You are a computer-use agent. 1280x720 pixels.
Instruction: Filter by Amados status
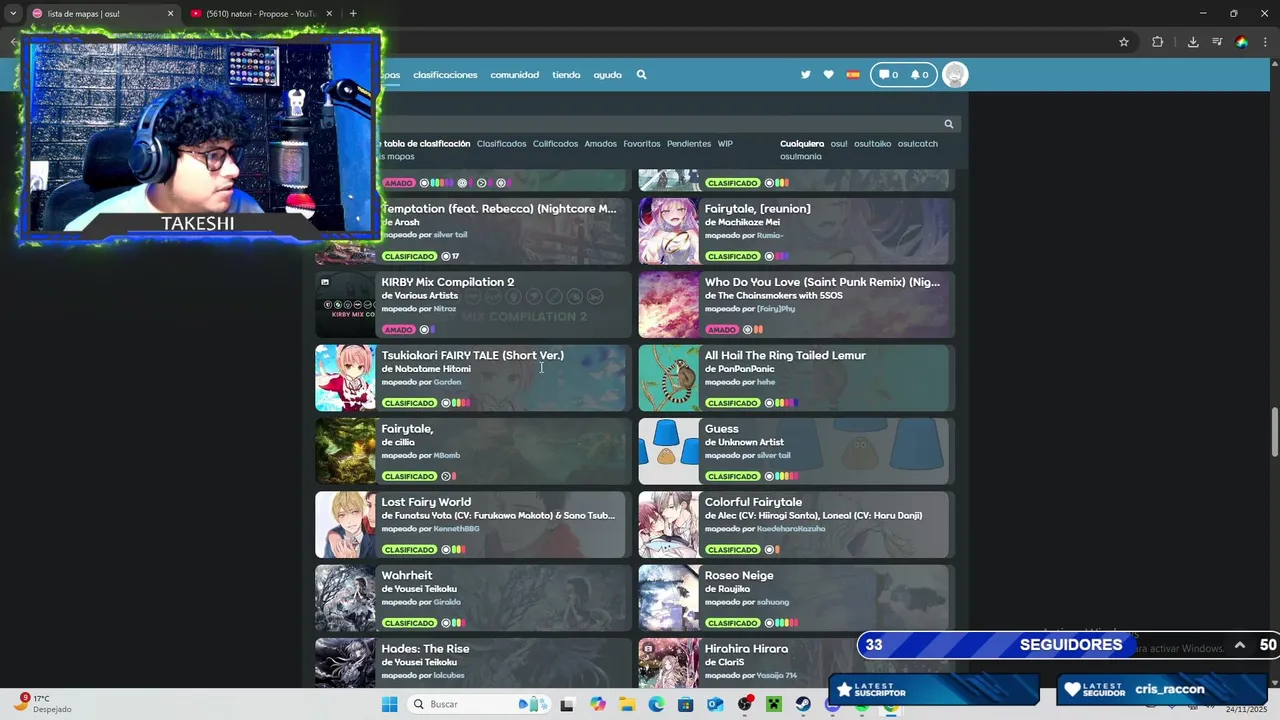click(x=600, y=144)
